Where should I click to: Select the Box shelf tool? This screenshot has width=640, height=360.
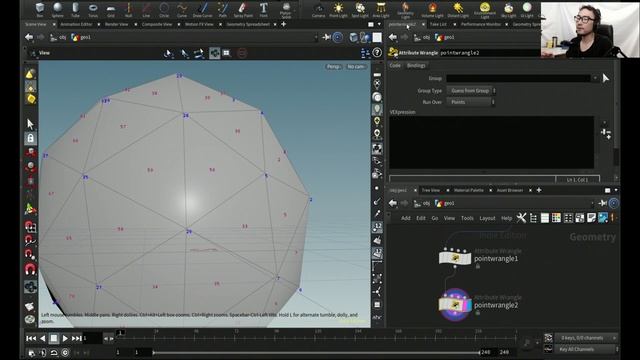click(x=40, y=9)
